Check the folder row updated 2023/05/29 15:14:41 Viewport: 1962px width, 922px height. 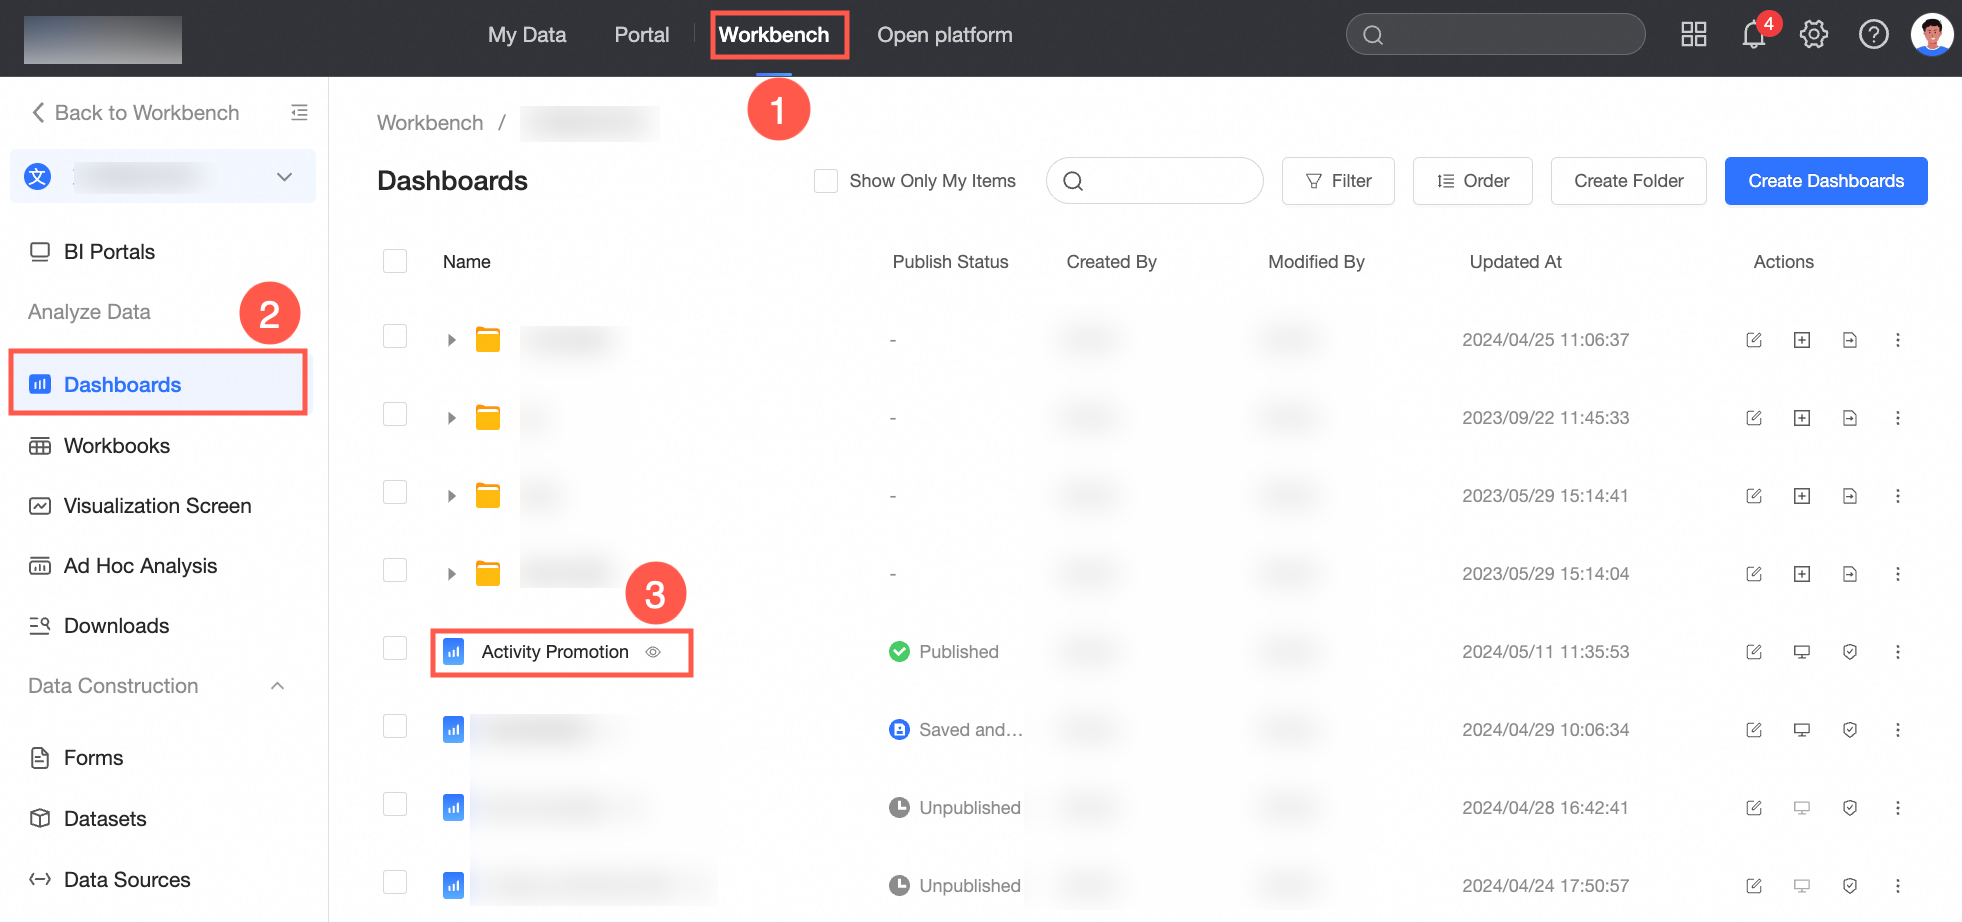click(395, 492)
